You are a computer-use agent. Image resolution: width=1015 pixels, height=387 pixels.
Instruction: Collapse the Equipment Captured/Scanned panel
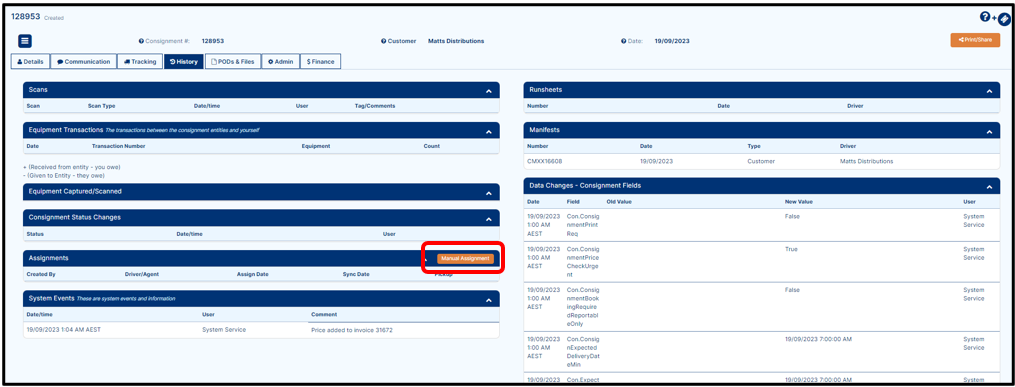pyautogui.click(x=489, y=193)
